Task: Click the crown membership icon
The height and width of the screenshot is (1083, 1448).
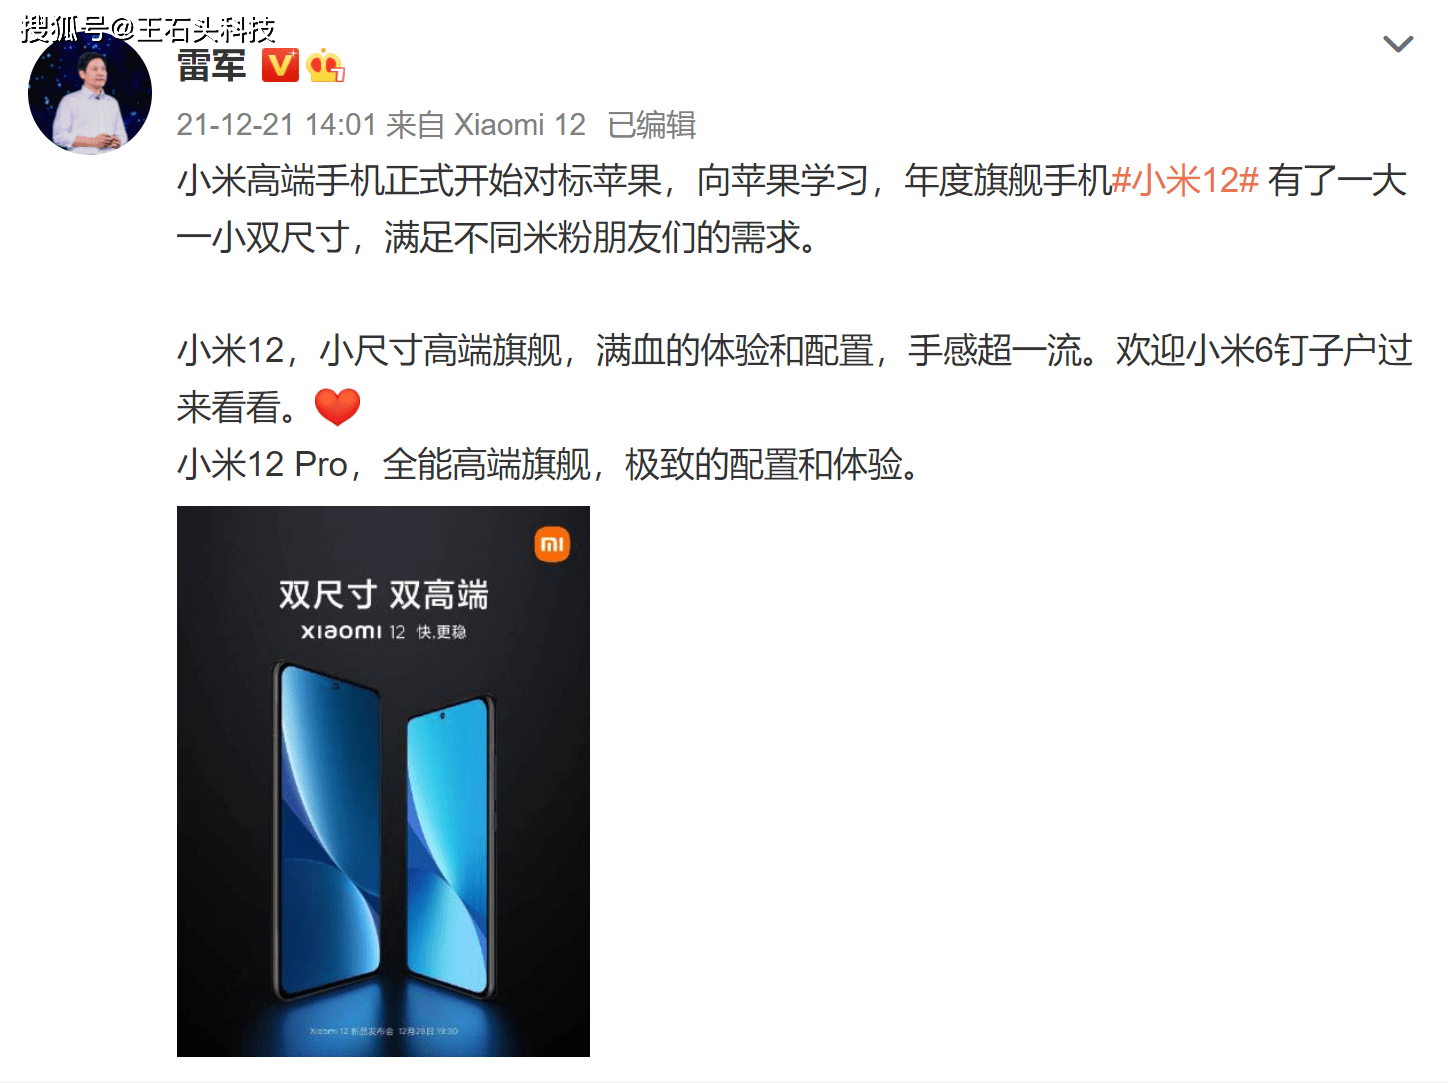Action: pos(325,65)
